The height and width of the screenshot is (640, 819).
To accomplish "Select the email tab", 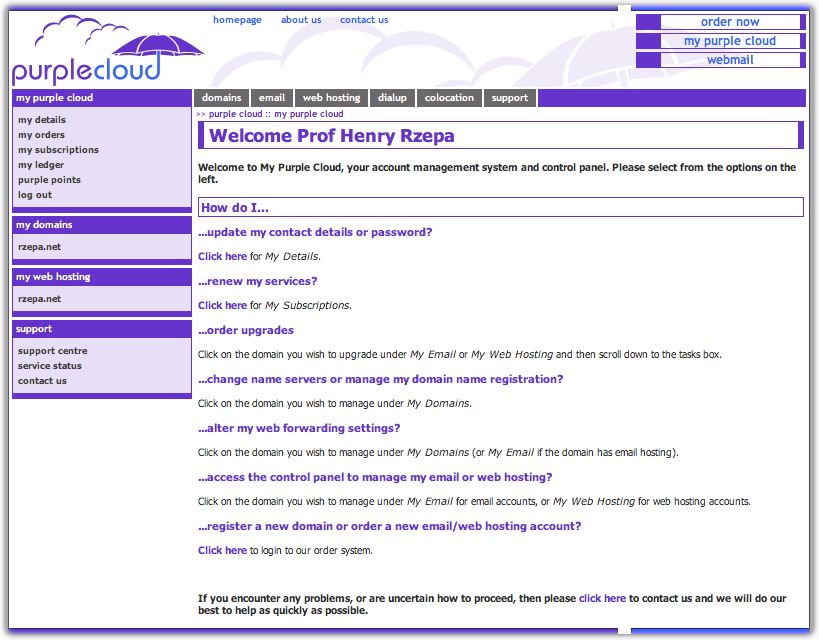I will click(272, 98).
